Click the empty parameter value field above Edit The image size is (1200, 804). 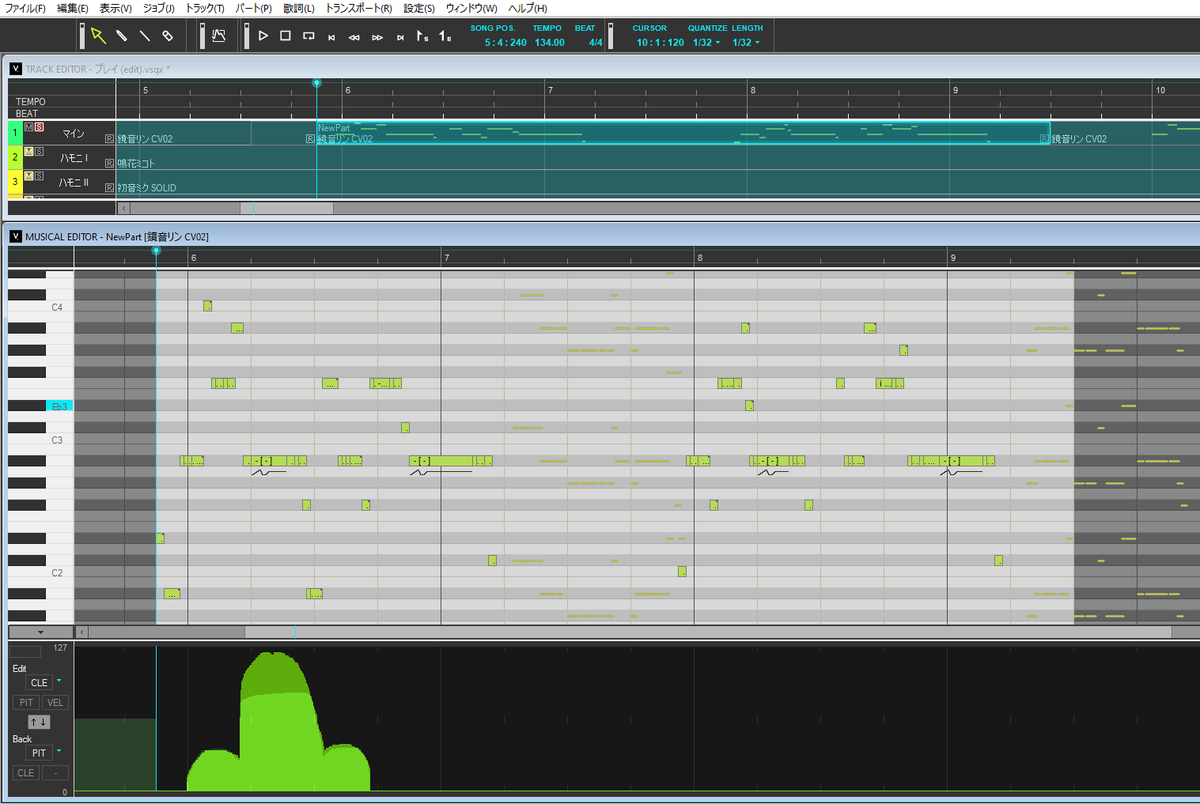point(26,652)
